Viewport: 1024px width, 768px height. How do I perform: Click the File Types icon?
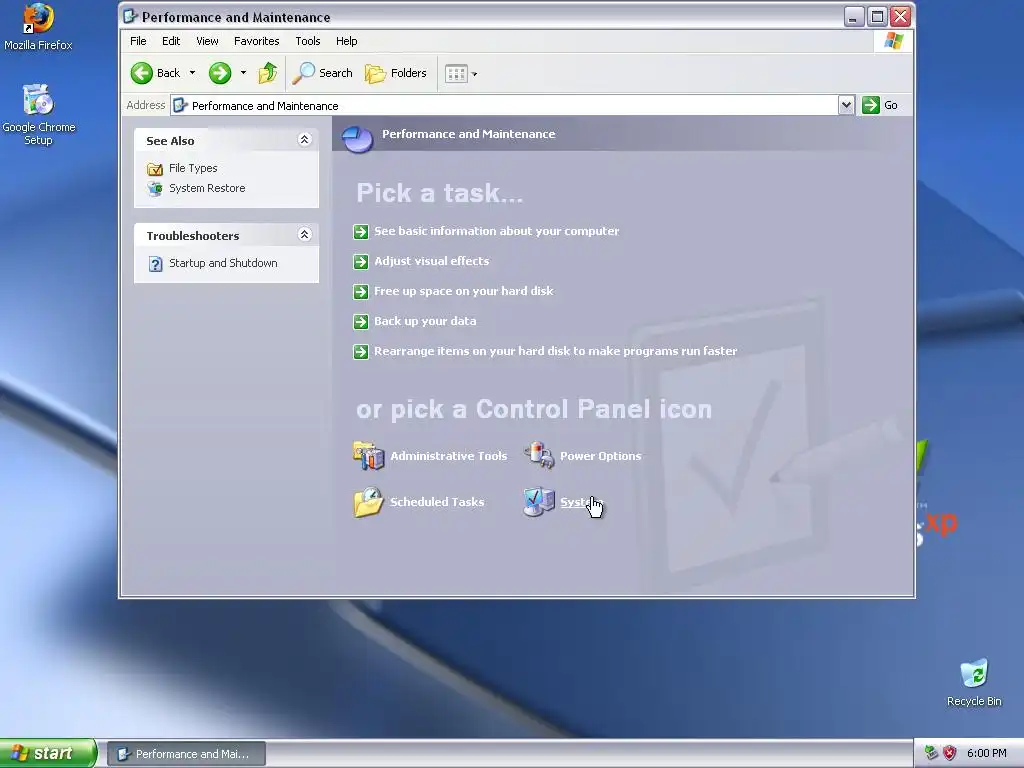pyautogui.click(x=155, y=169)
